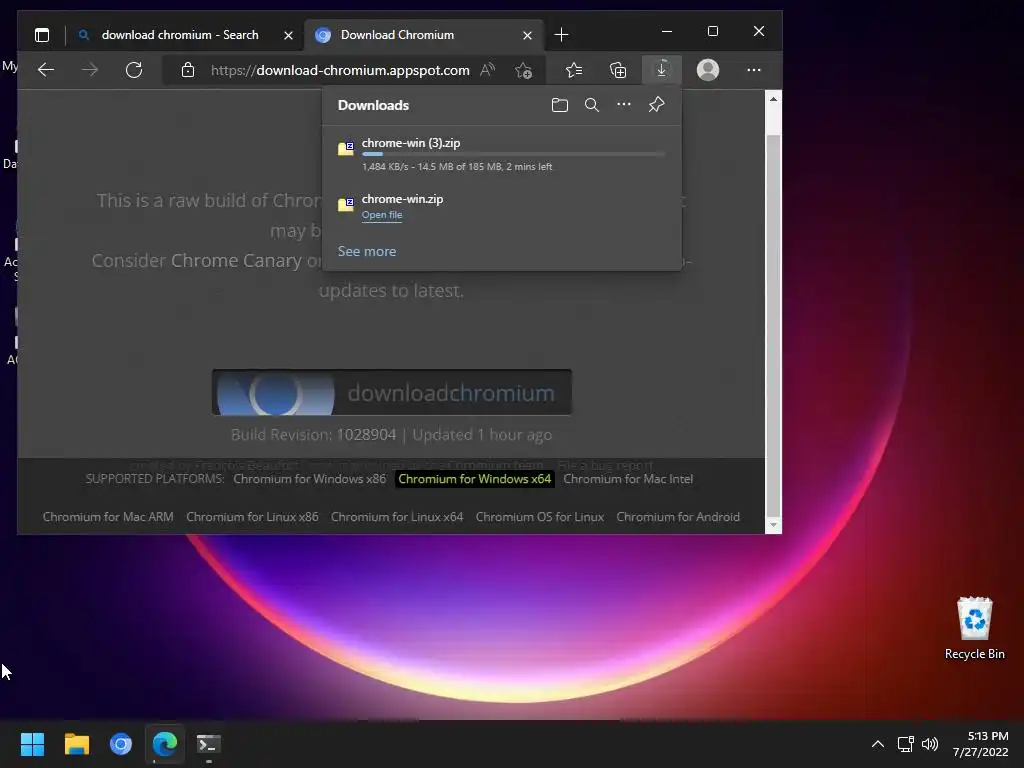Click the downloadchromium banner button
The width and height of the screenshot is (1024, 768).
point(392,392)
